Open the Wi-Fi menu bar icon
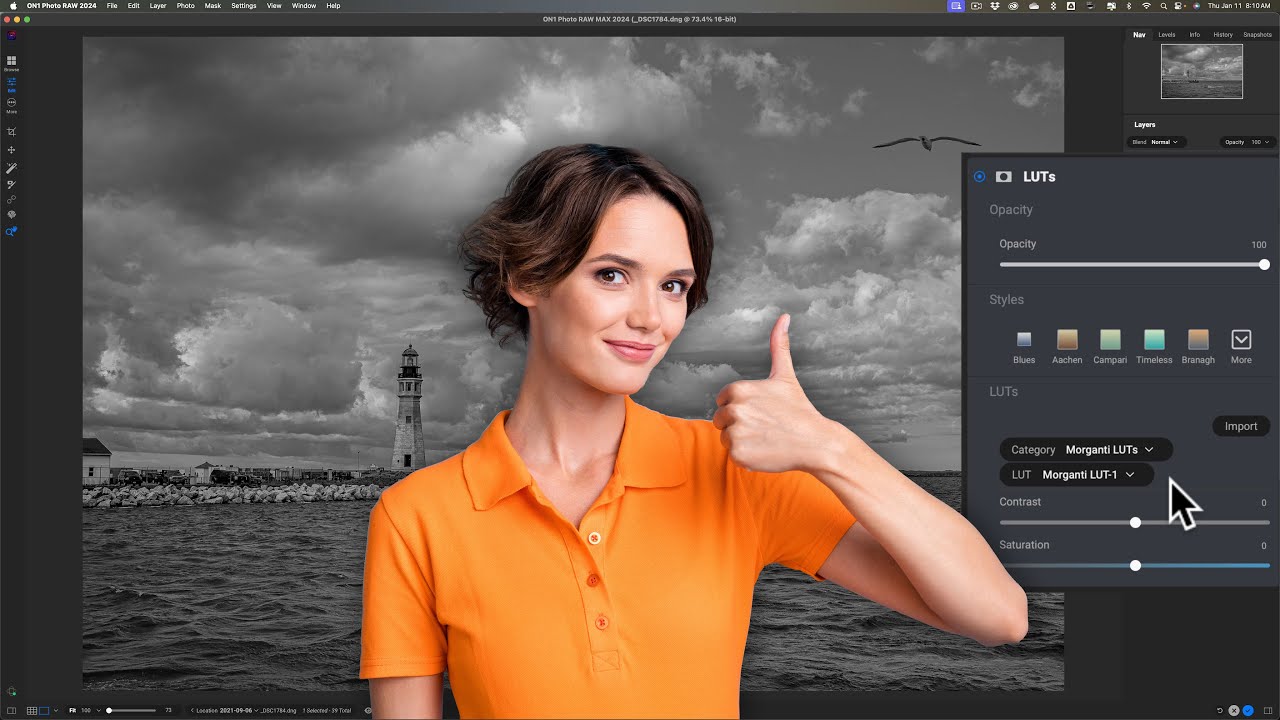 tap(1146, 6)
